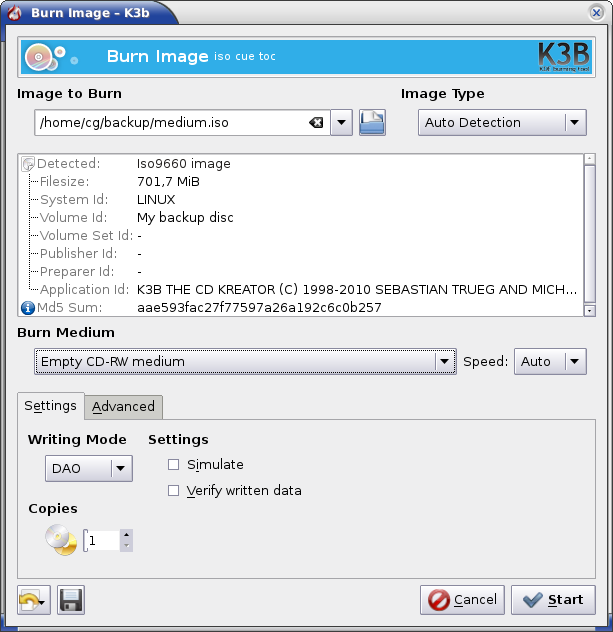Click the K3B logo in banner
The width and height of the screenshot is (613, 632).
pos(563,57)
